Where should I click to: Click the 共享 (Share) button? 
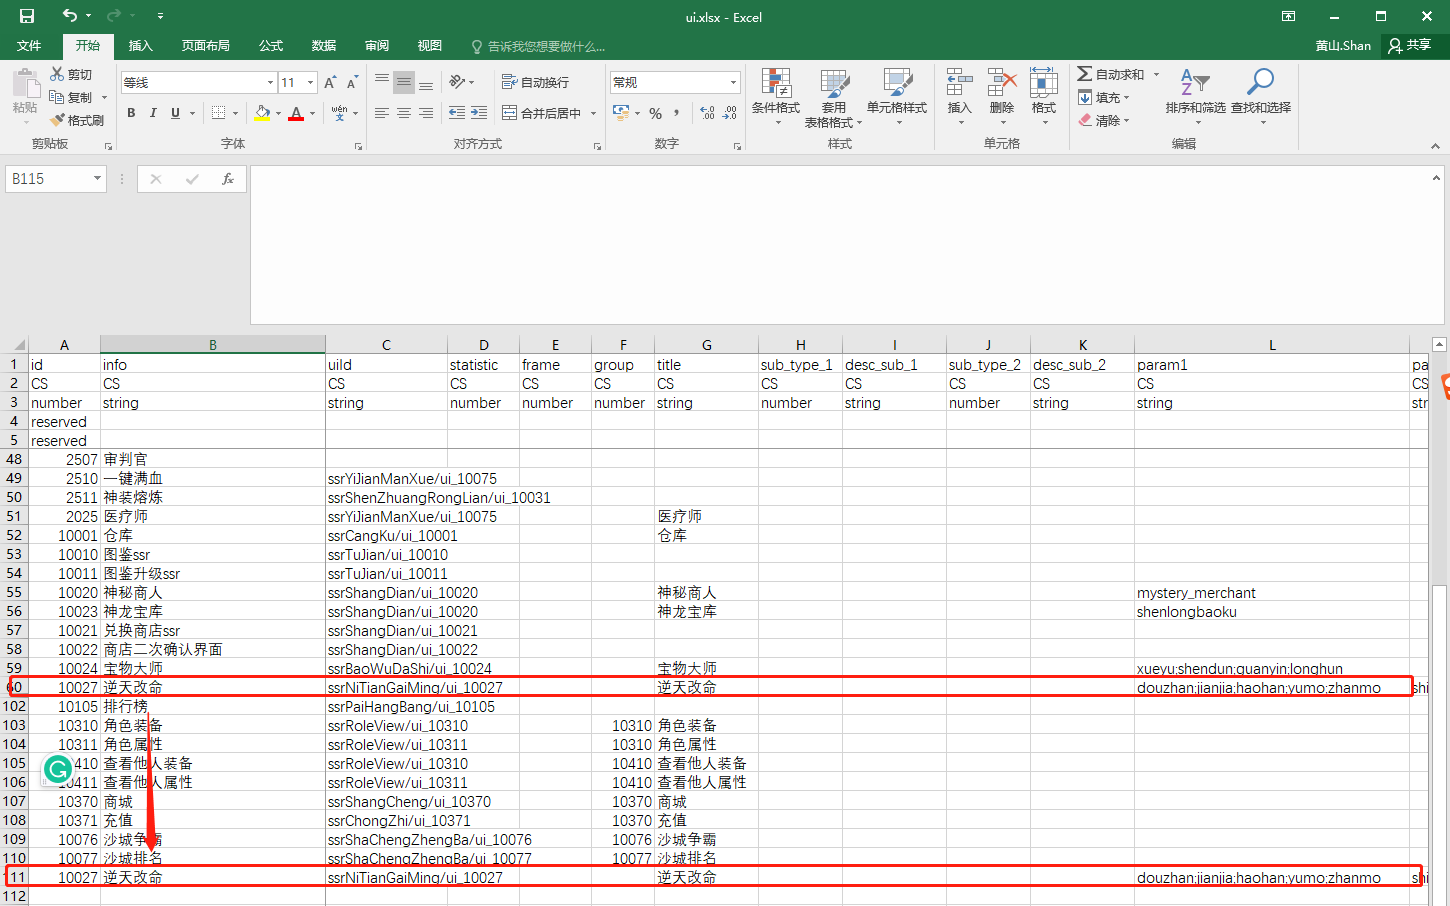(x=1410, y=46)
